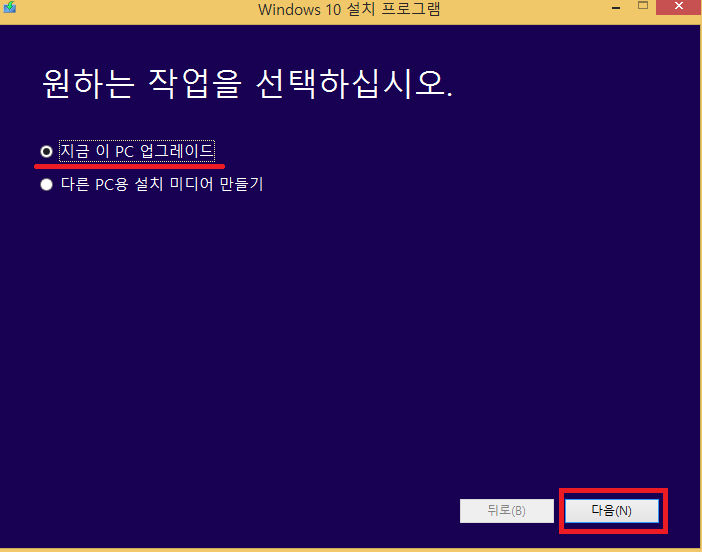The height and width of the screenshot is (552, 702).
Task: Click the 다음(N) button
Action: 612,511
